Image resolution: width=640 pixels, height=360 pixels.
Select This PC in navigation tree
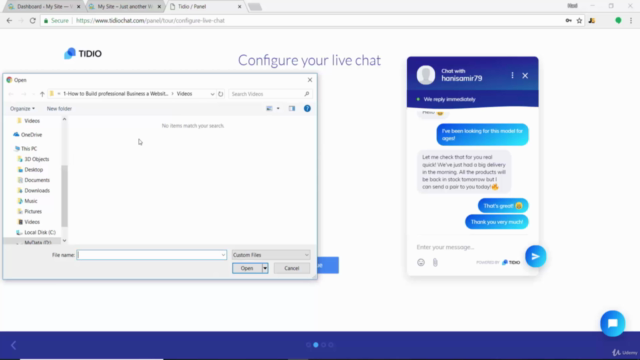pyautogui.click(x=25, y=149)
